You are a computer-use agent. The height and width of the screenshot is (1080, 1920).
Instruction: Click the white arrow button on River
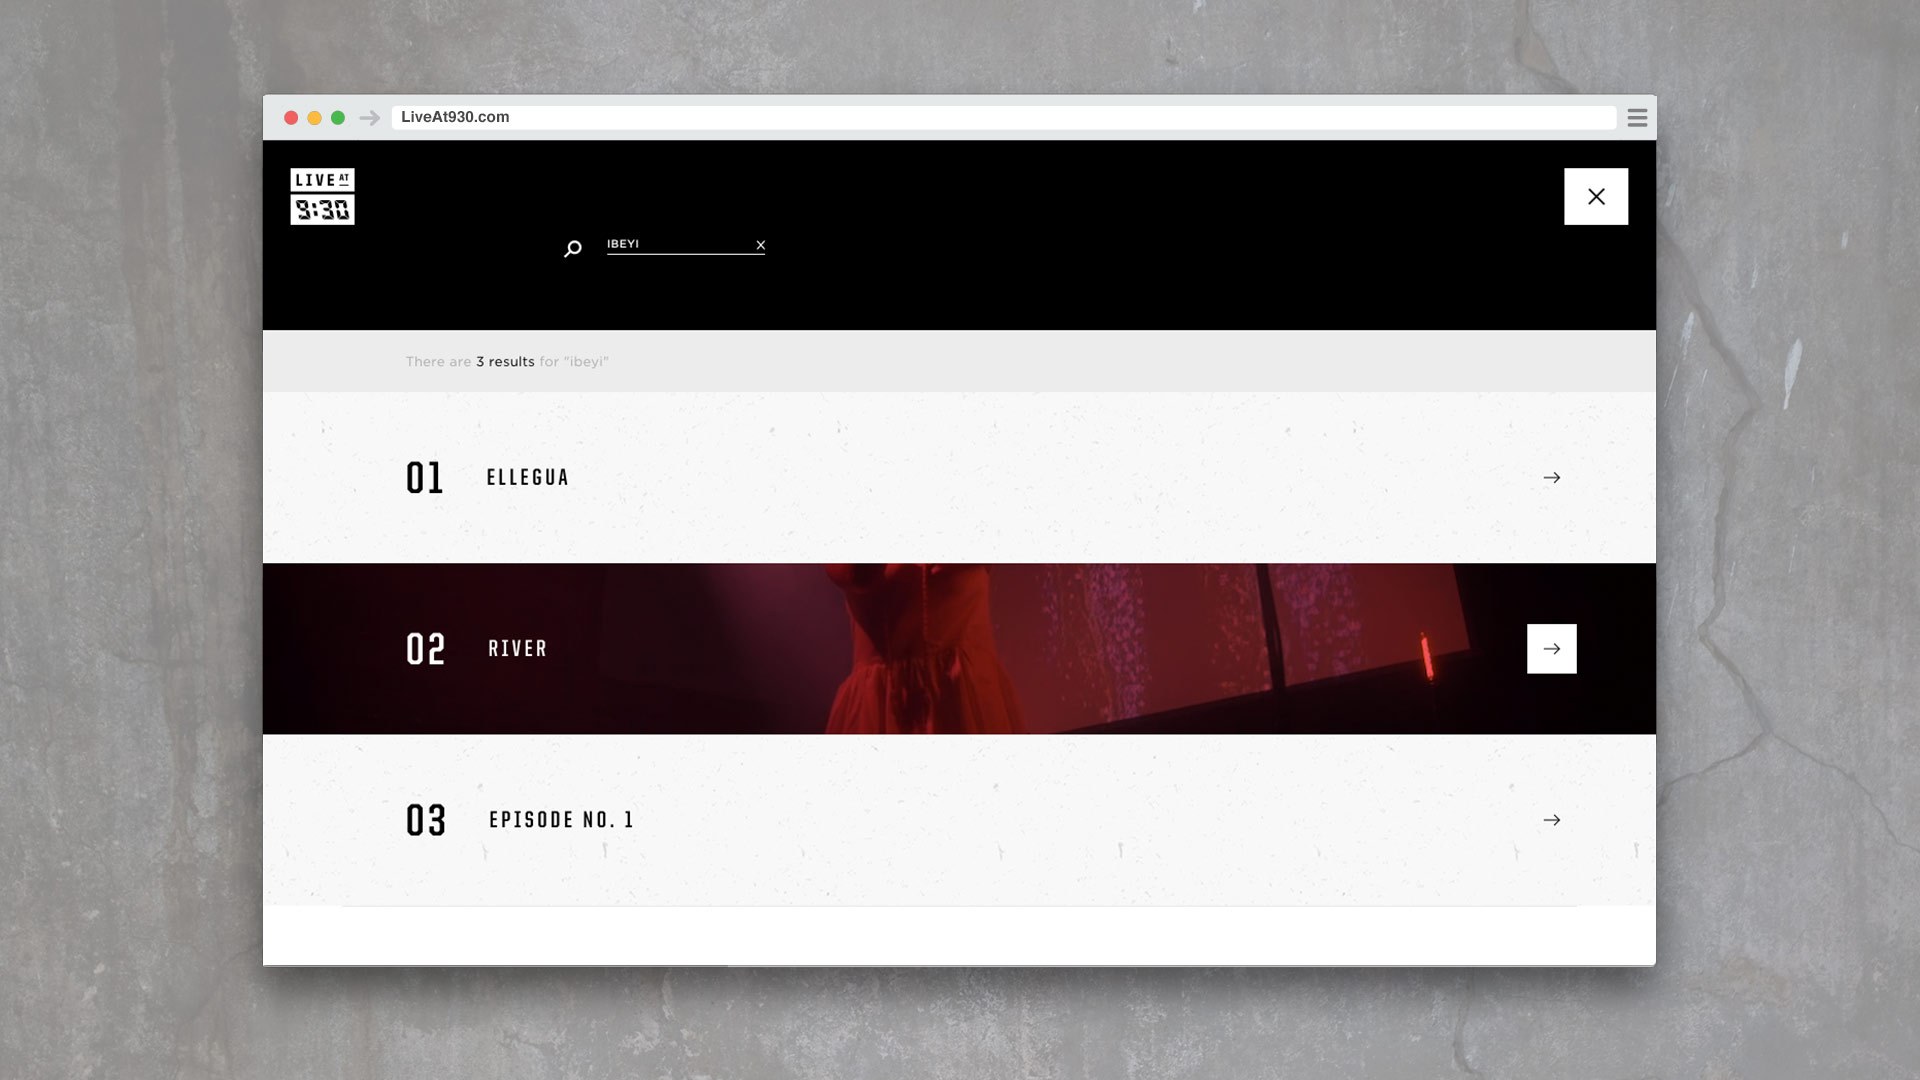pos(1551,649)
